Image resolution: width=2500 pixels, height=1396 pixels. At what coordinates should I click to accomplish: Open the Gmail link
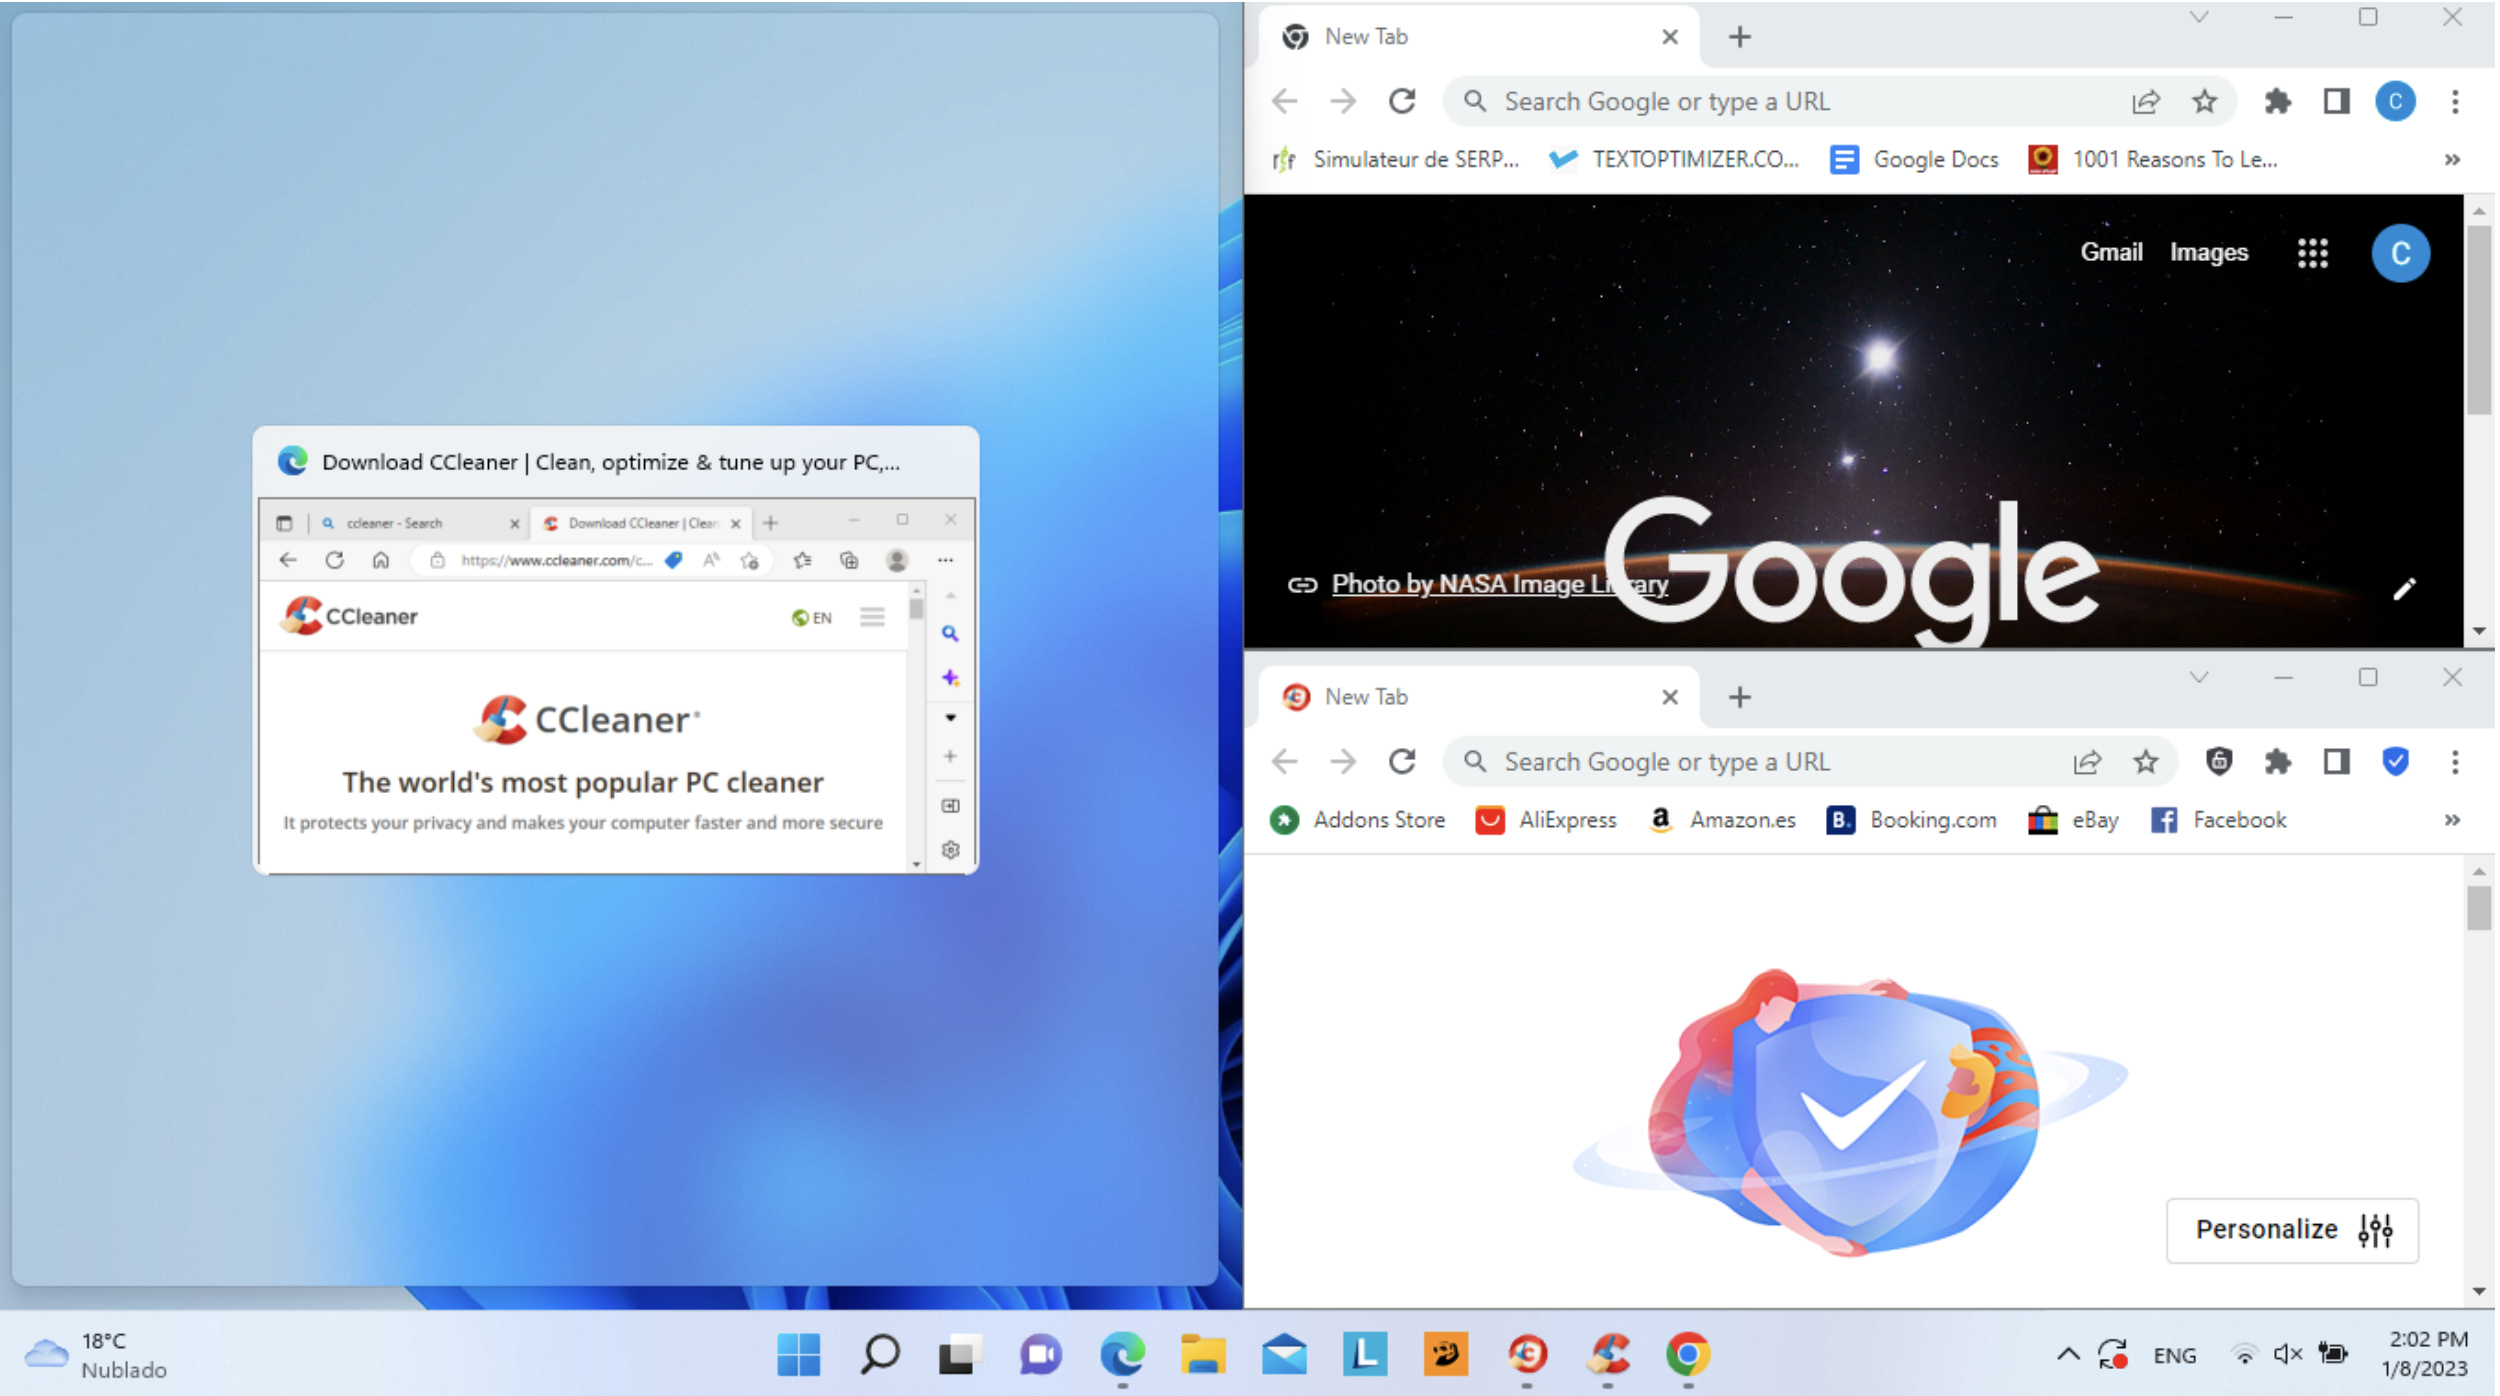2112,253
